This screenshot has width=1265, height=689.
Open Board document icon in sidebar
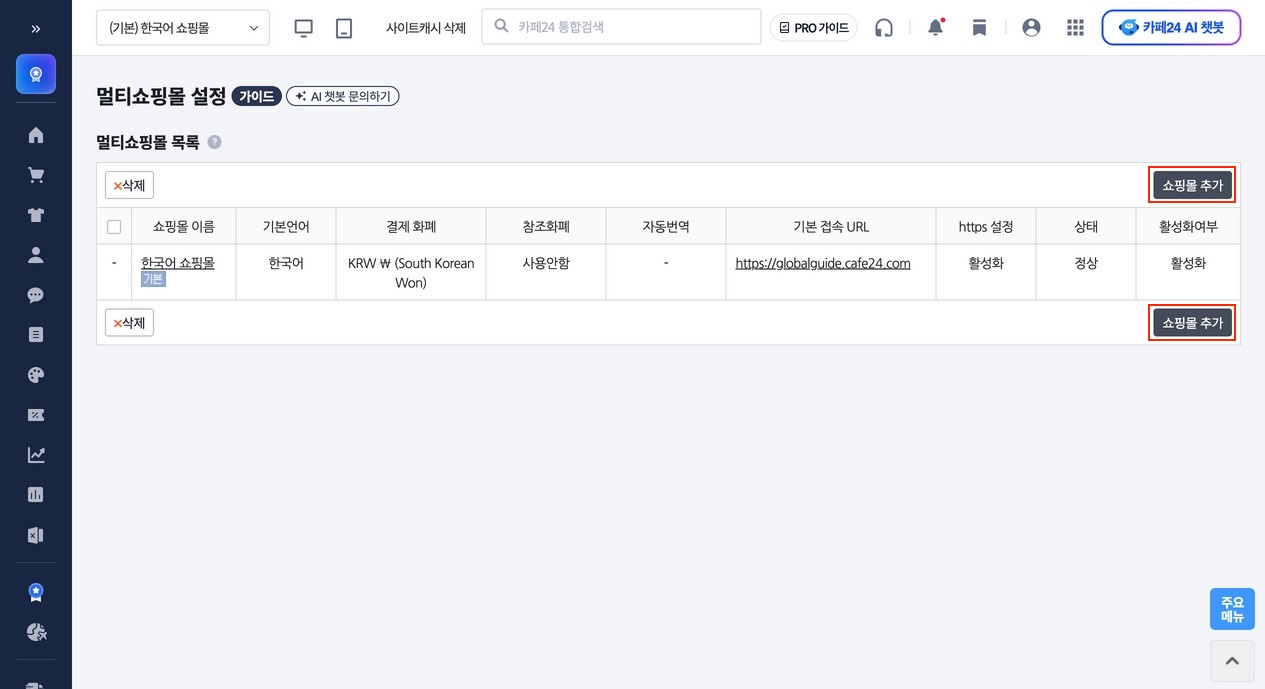coord(36,335)
